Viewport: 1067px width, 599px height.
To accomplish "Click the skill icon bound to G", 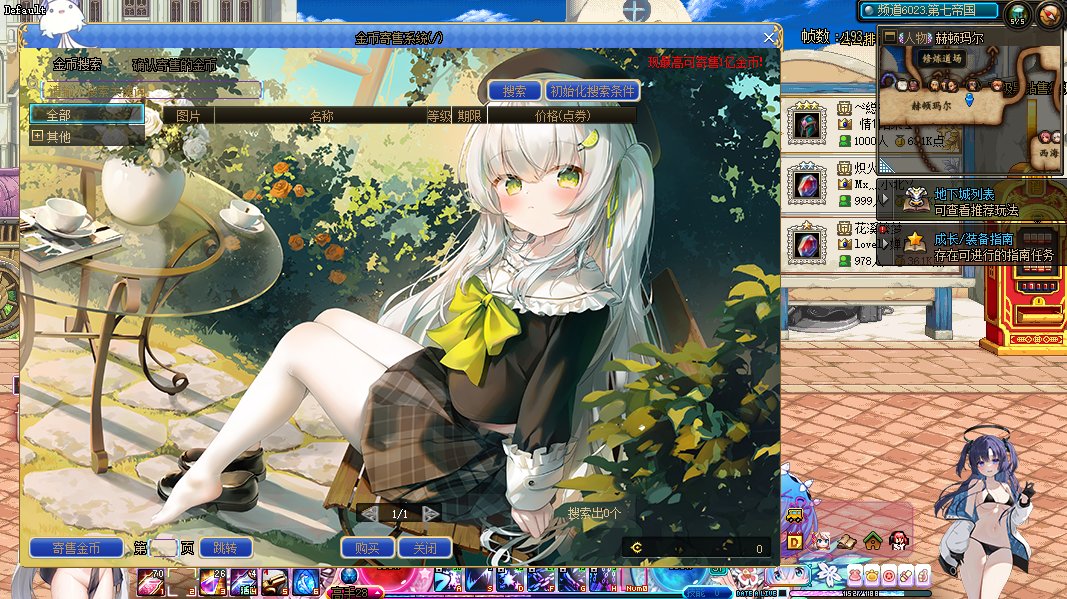I will pos(573,580).
